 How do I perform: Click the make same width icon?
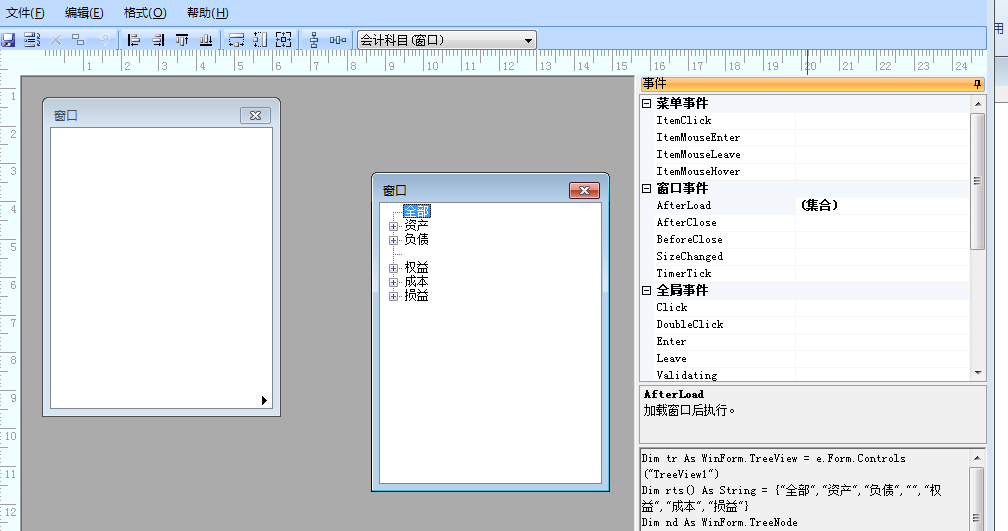tap(236, 40)
